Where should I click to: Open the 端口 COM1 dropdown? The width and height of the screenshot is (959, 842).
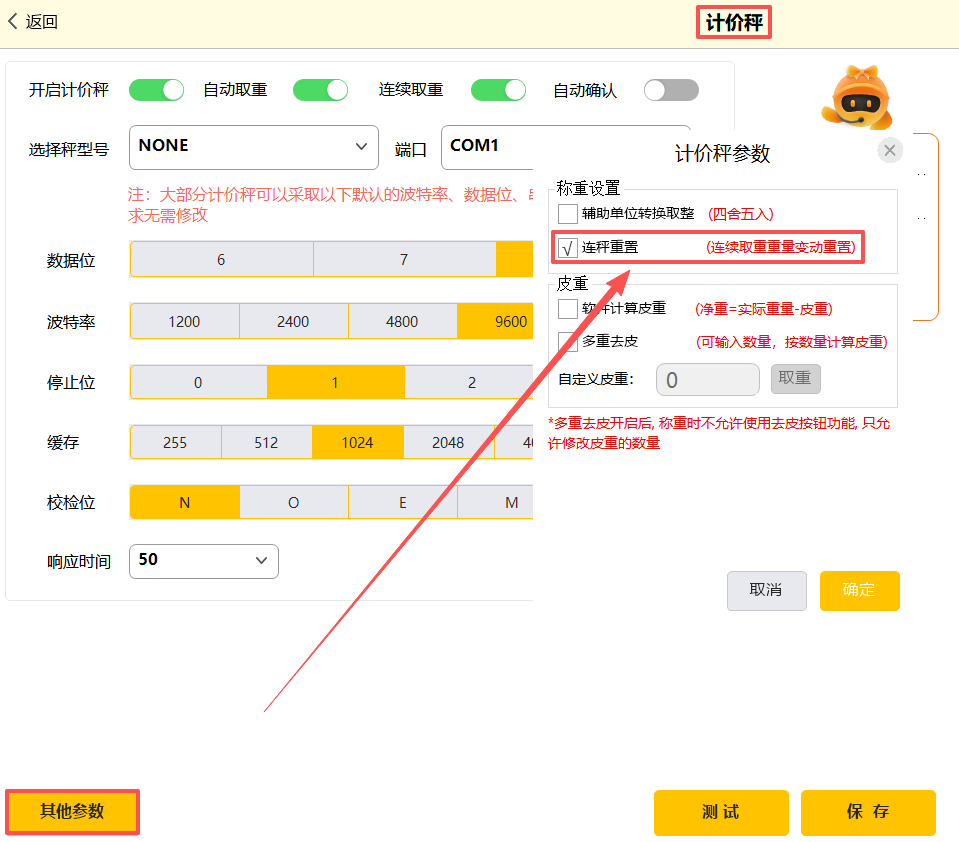click(x=488, y=147)
